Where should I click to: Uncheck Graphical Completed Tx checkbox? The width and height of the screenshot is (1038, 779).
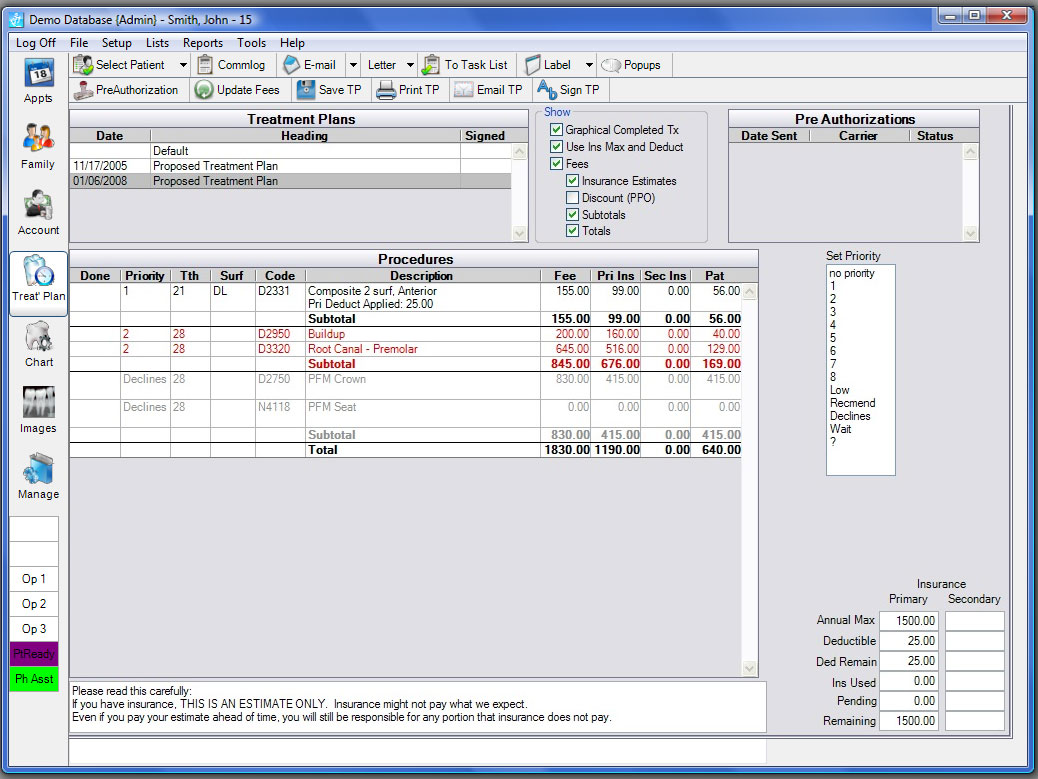[x=557, y=130]
